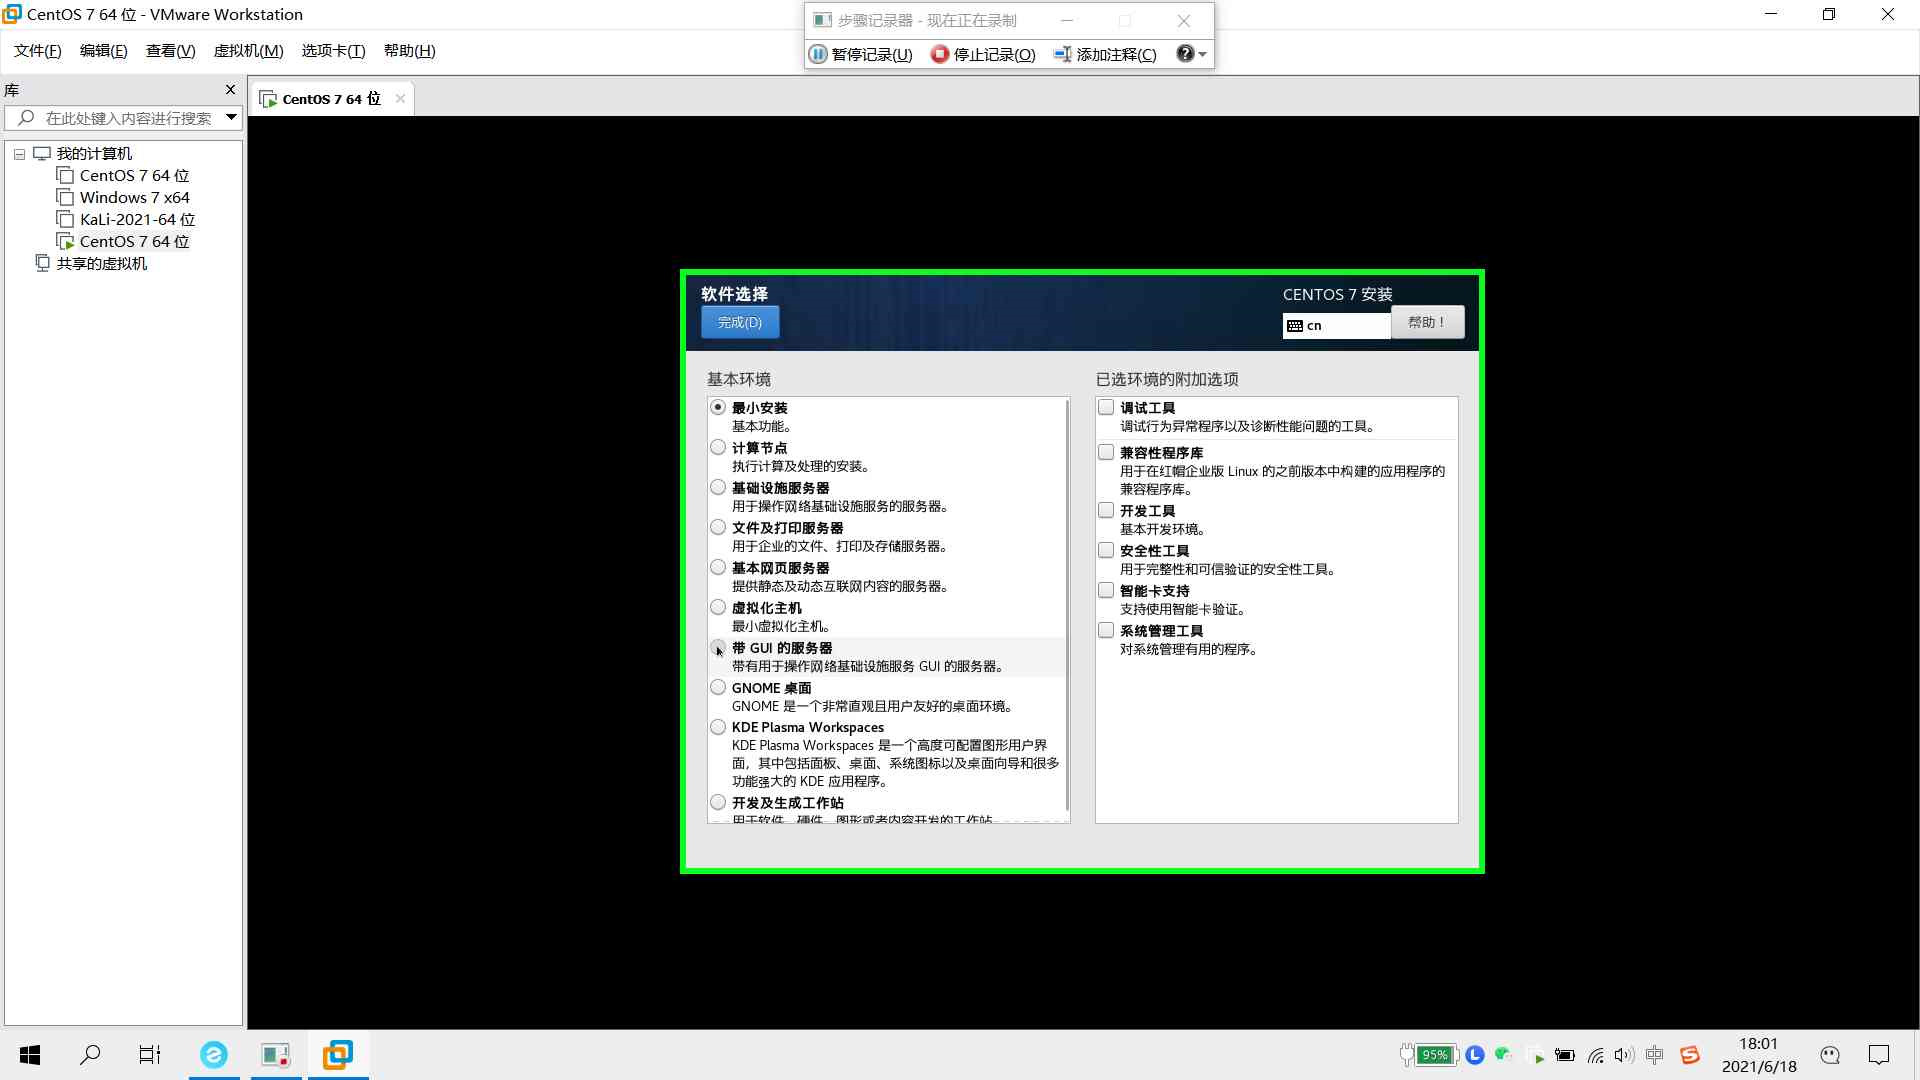Click the cn keyboard layout indicator
Screen dimensions: 1920x1080
tap(1336, 325)
